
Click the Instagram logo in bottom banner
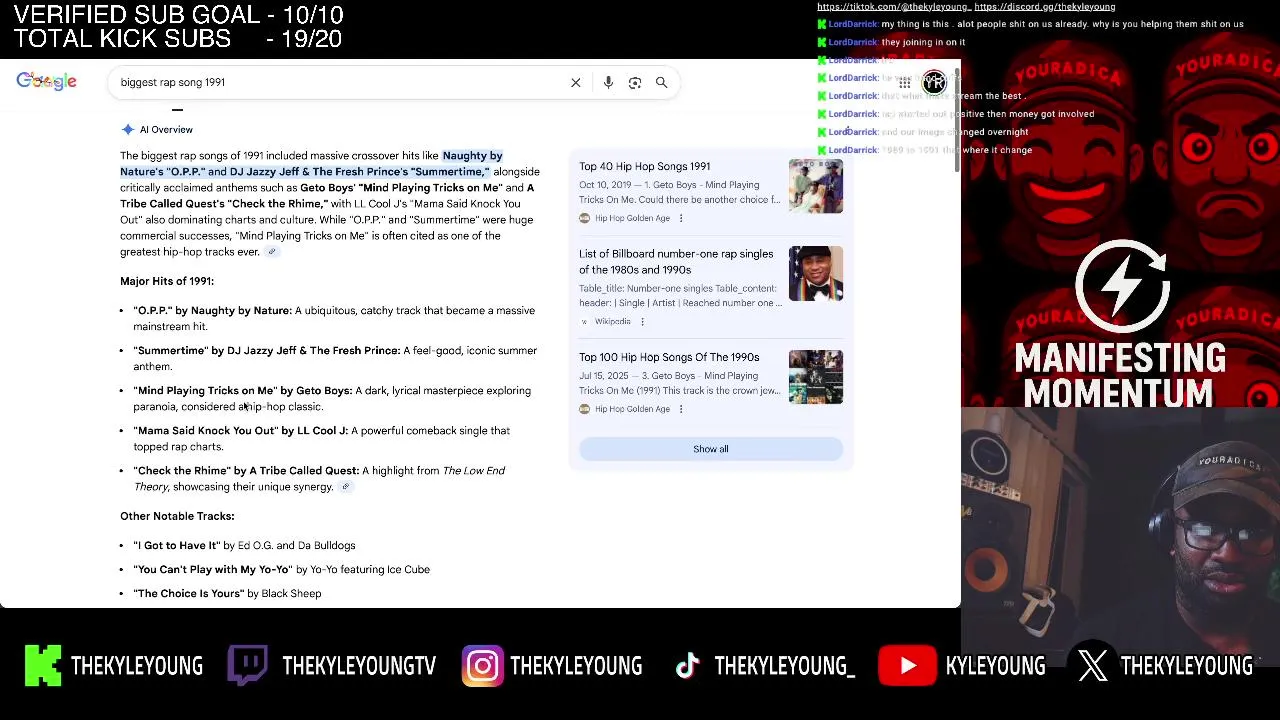(x=482, y=666)
